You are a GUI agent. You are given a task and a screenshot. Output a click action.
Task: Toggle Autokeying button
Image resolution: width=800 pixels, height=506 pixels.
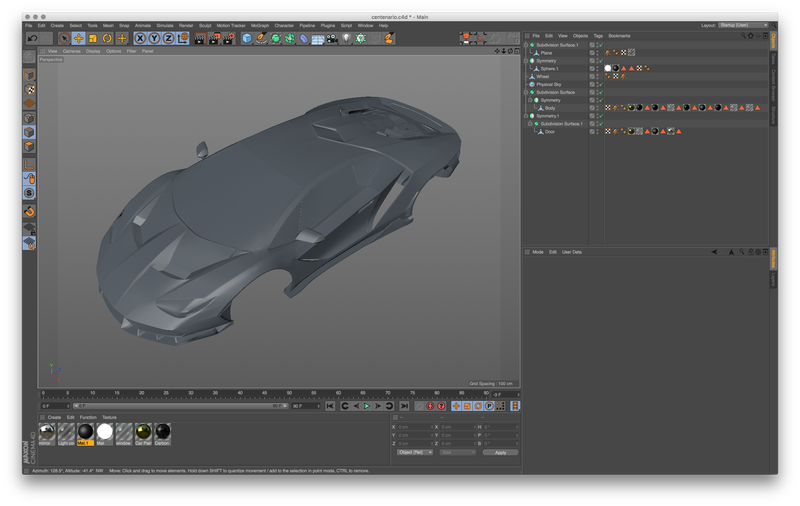pos(430,406)
